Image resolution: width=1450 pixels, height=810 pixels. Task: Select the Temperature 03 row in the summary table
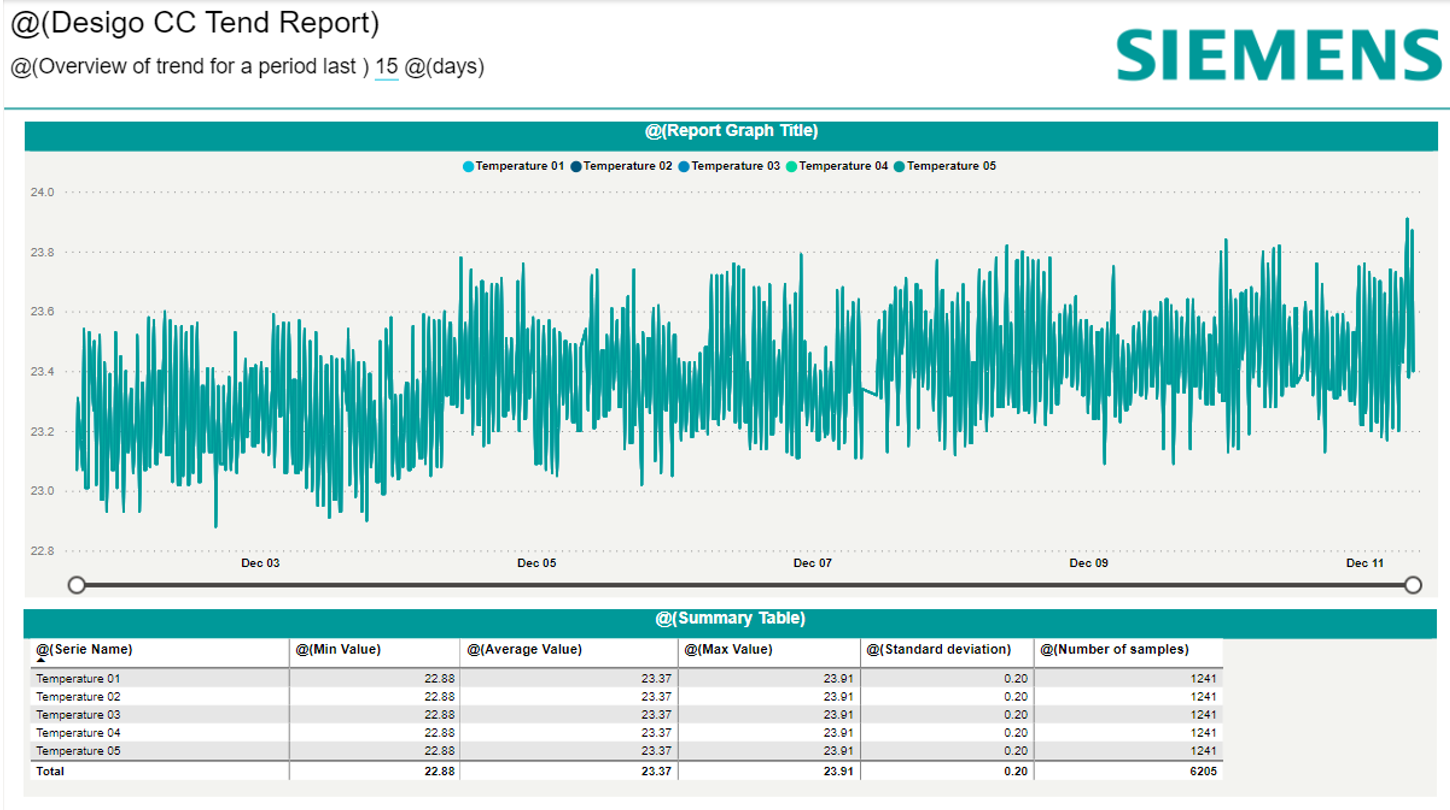click(78, 715)
